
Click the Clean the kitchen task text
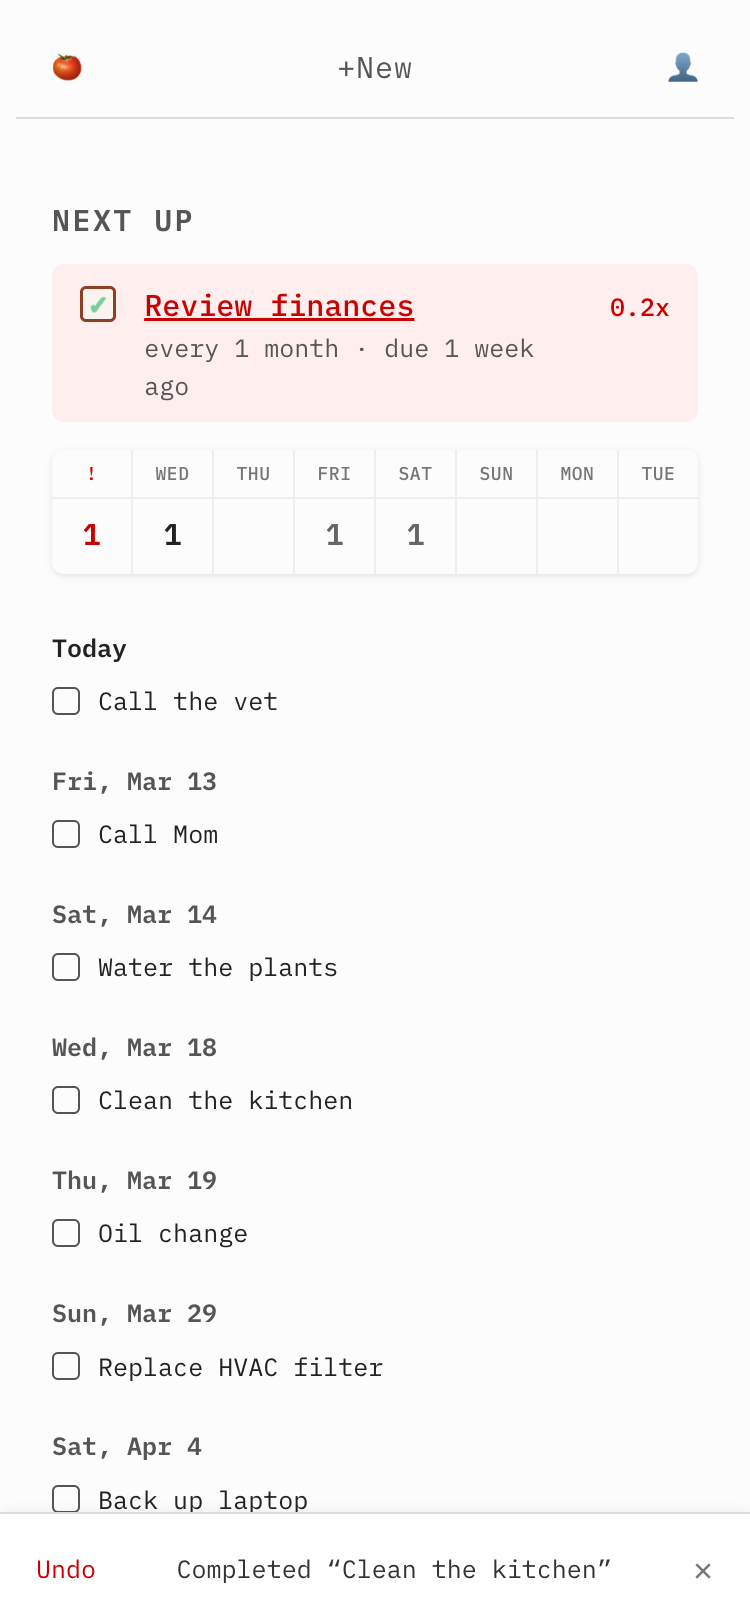pos(225,1101)
